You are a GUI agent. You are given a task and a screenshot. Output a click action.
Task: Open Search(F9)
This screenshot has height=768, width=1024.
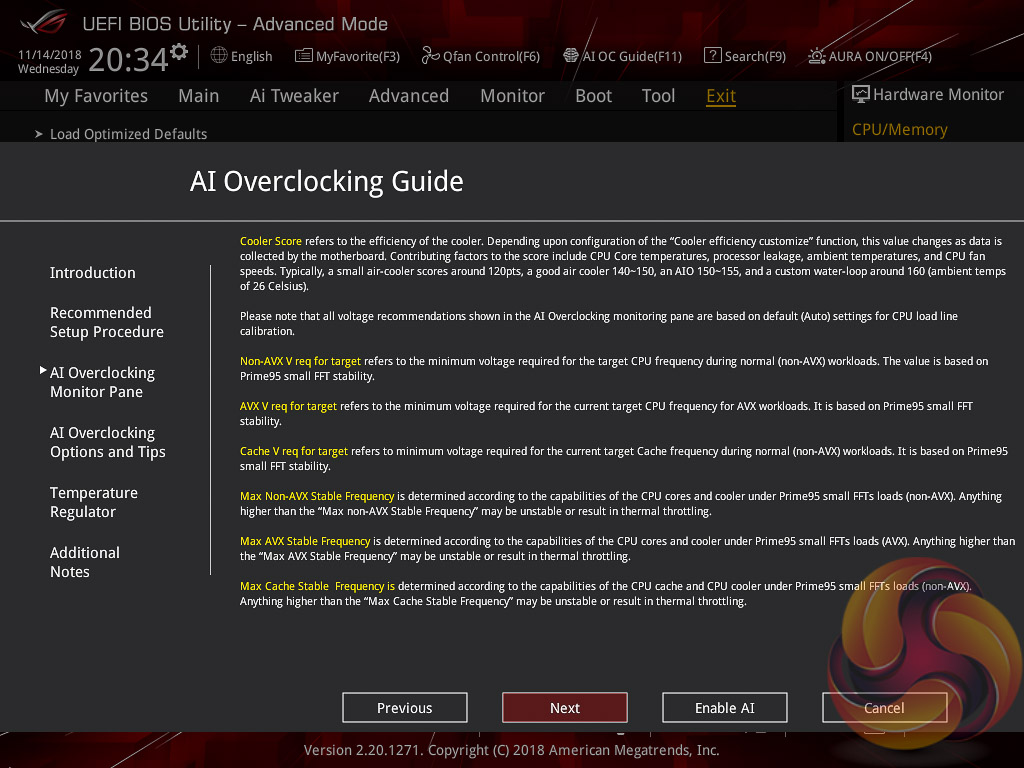755,57
